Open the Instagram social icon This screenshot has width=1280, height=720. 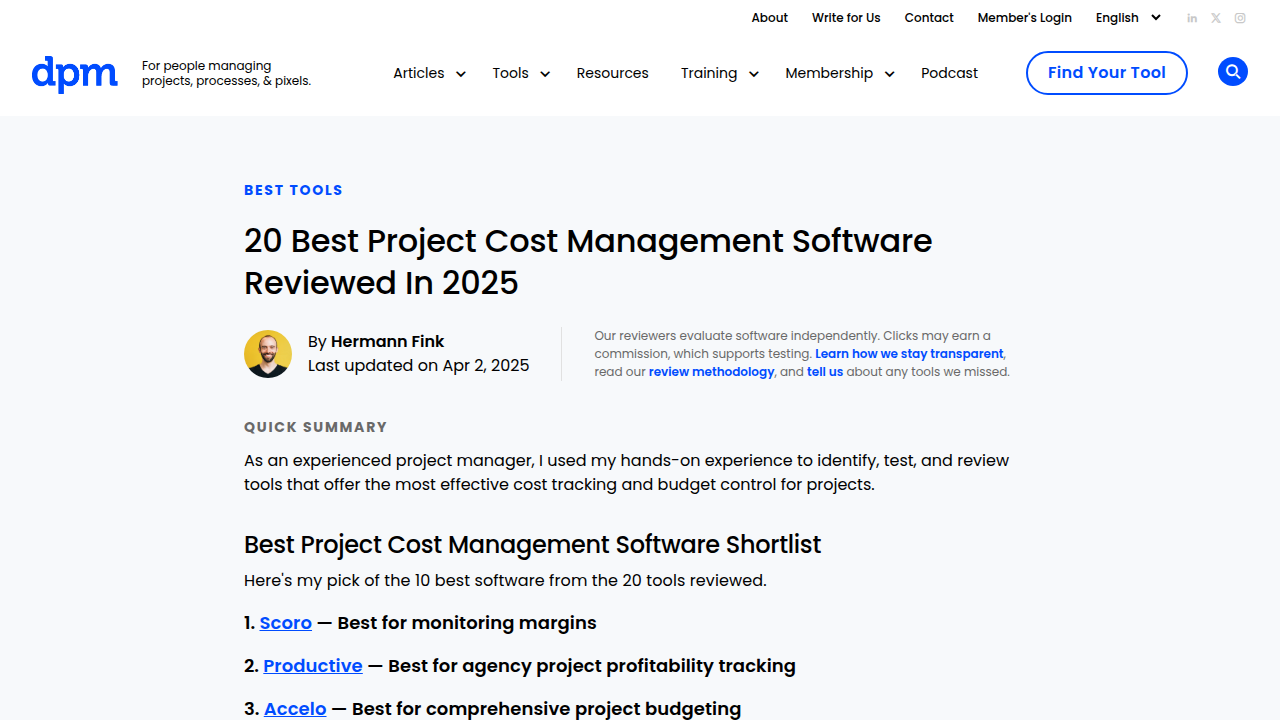coord(1240,18)
